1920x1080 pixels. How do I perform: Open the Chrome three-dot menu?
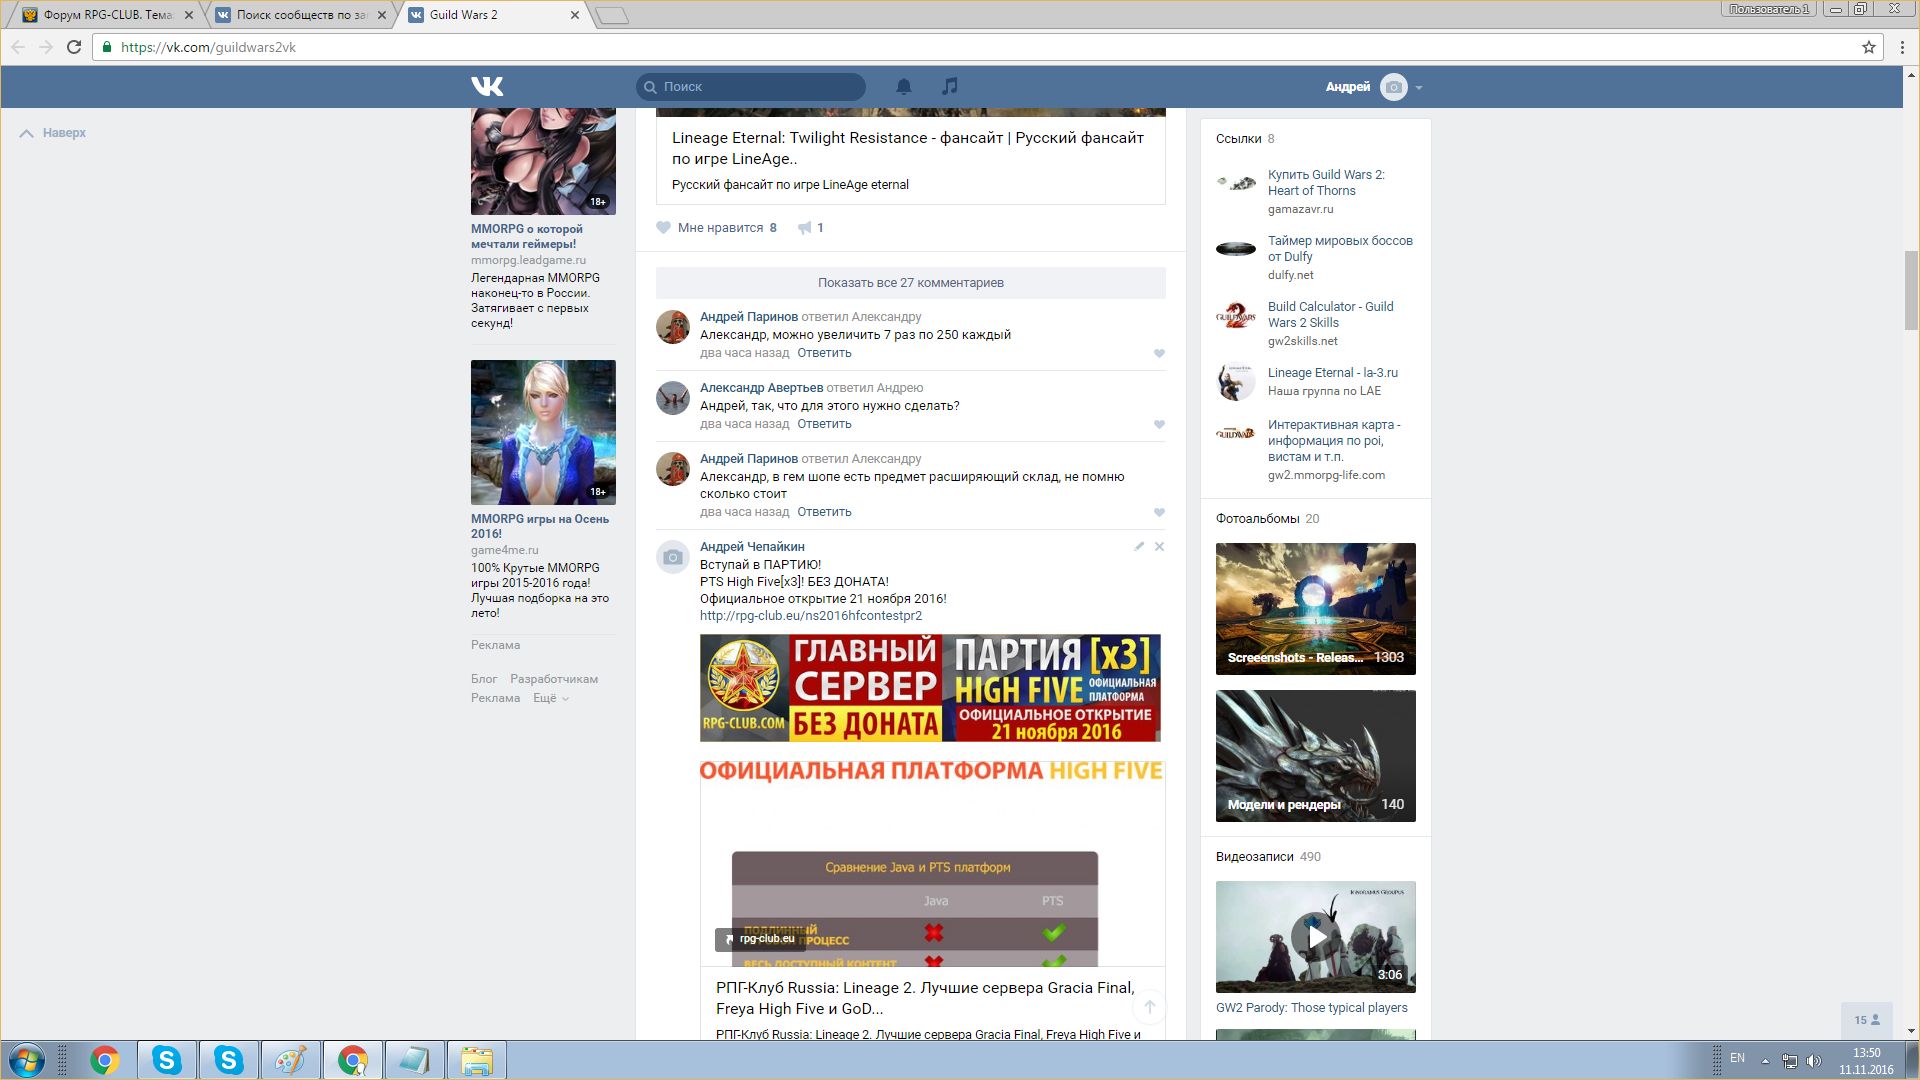(1902, 47)
